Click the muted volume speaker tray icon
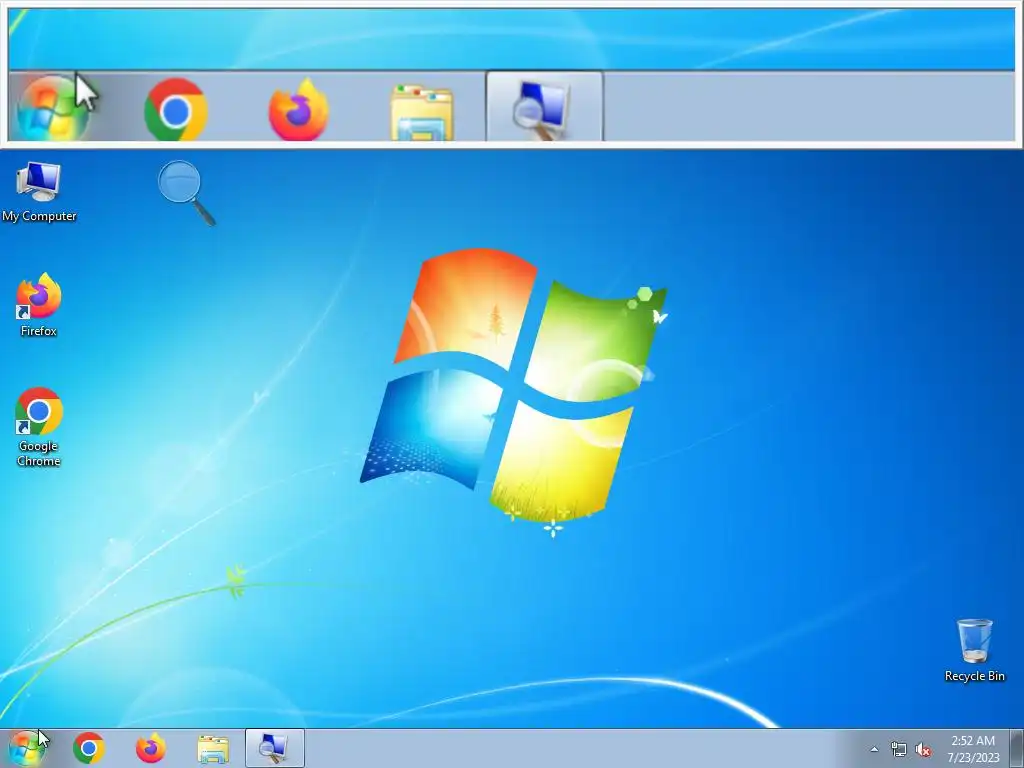1024x768 pixels. click(923, 750)
